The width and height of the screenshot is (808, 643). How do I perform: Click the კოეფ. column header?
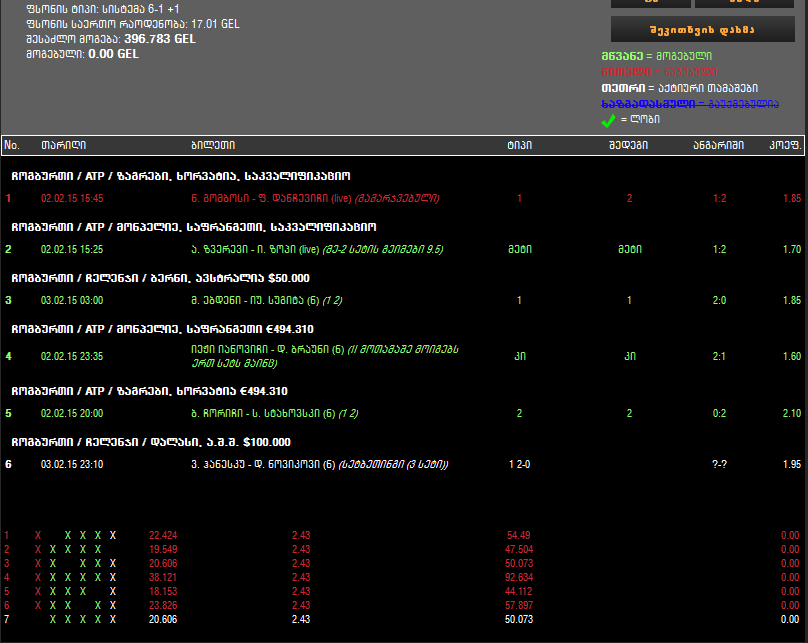(785, 145)
